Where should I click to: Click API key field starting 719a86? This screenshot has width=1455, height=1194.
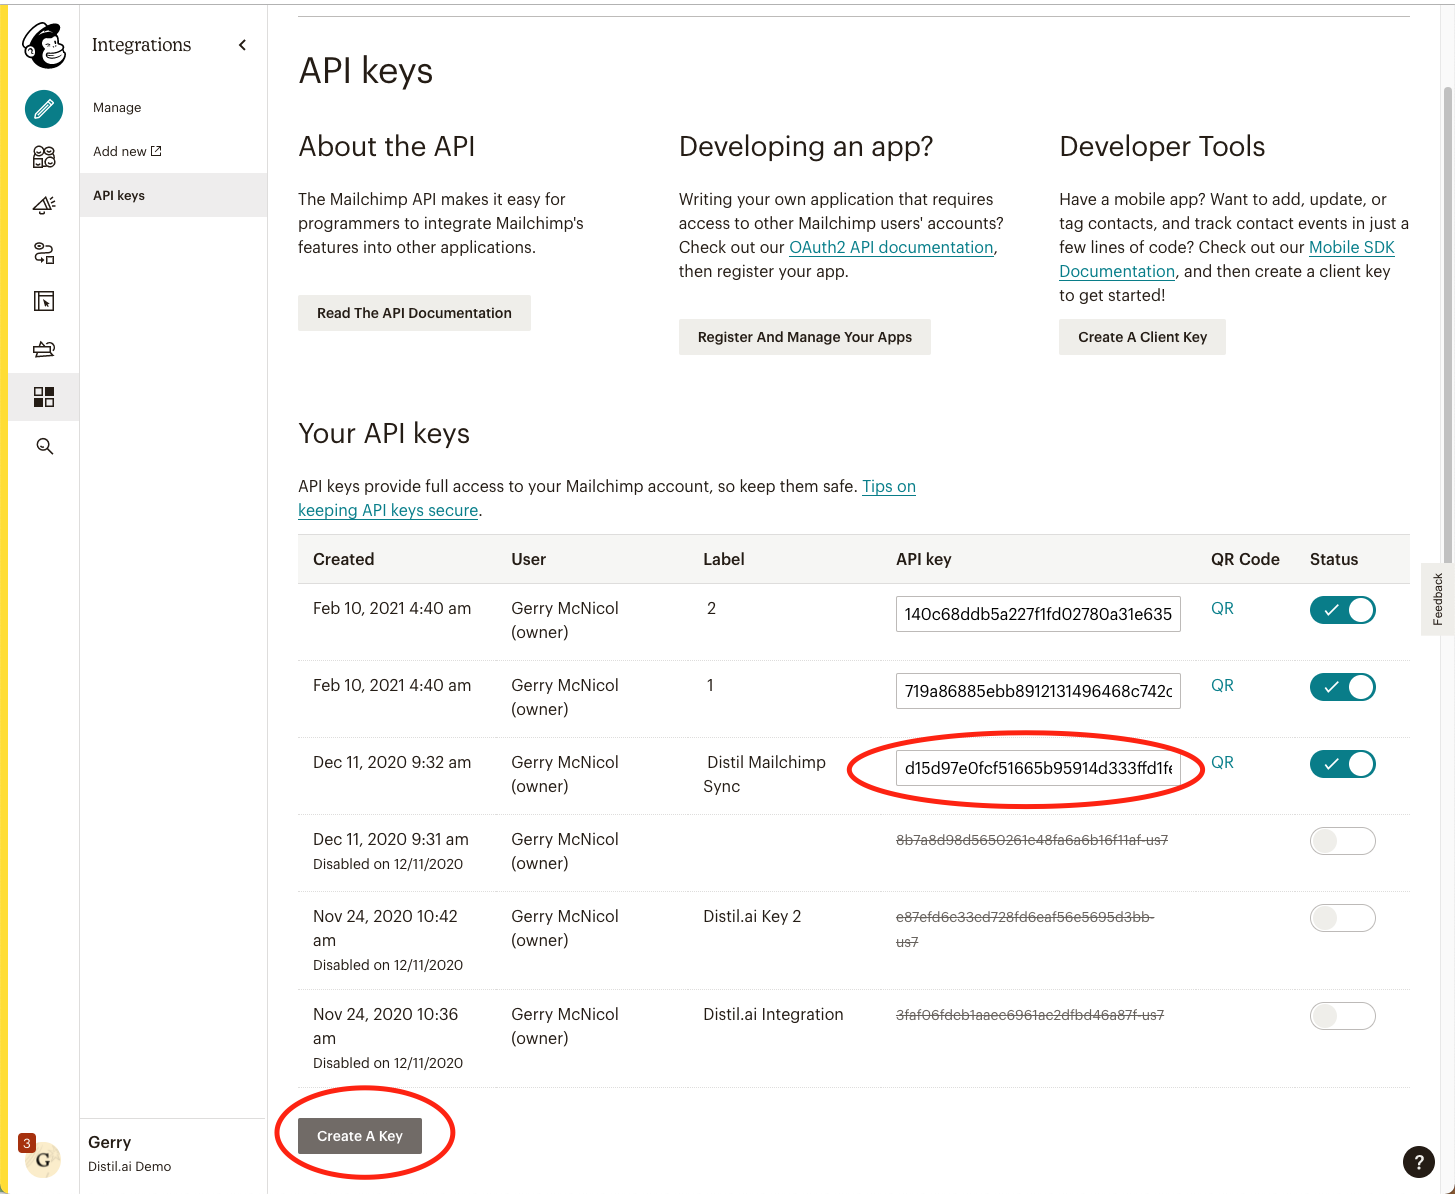point(1038,691)
